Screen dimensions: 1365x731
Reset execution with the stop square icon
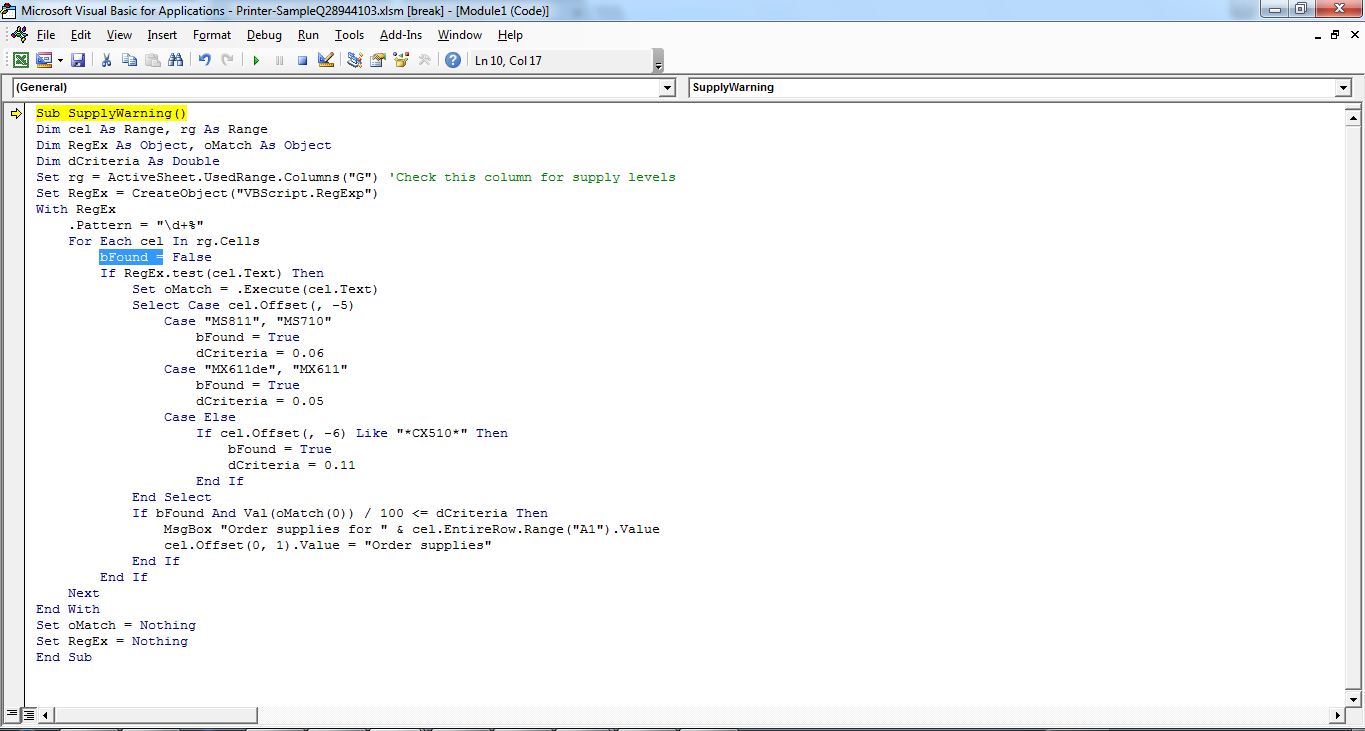pyautogui.click(x=302, y=60)
